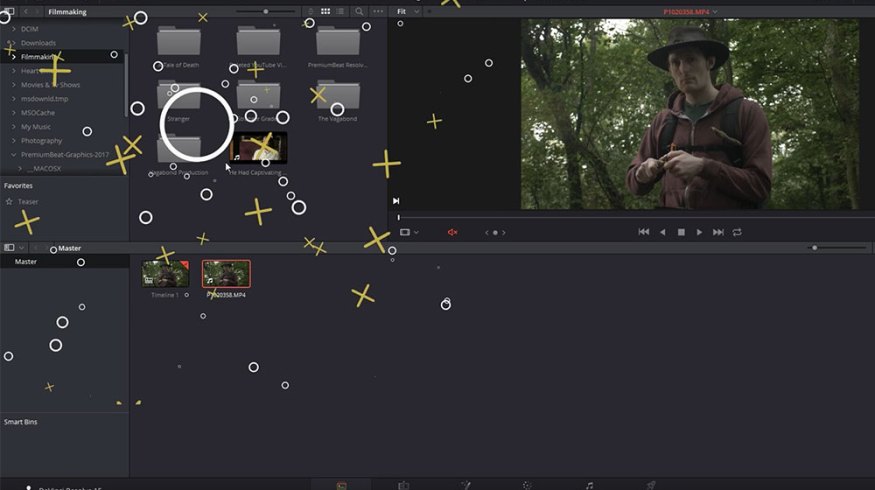875x490 pixels.
Task: Click the Teaser favorite star icon
Action: pos(9,201)
